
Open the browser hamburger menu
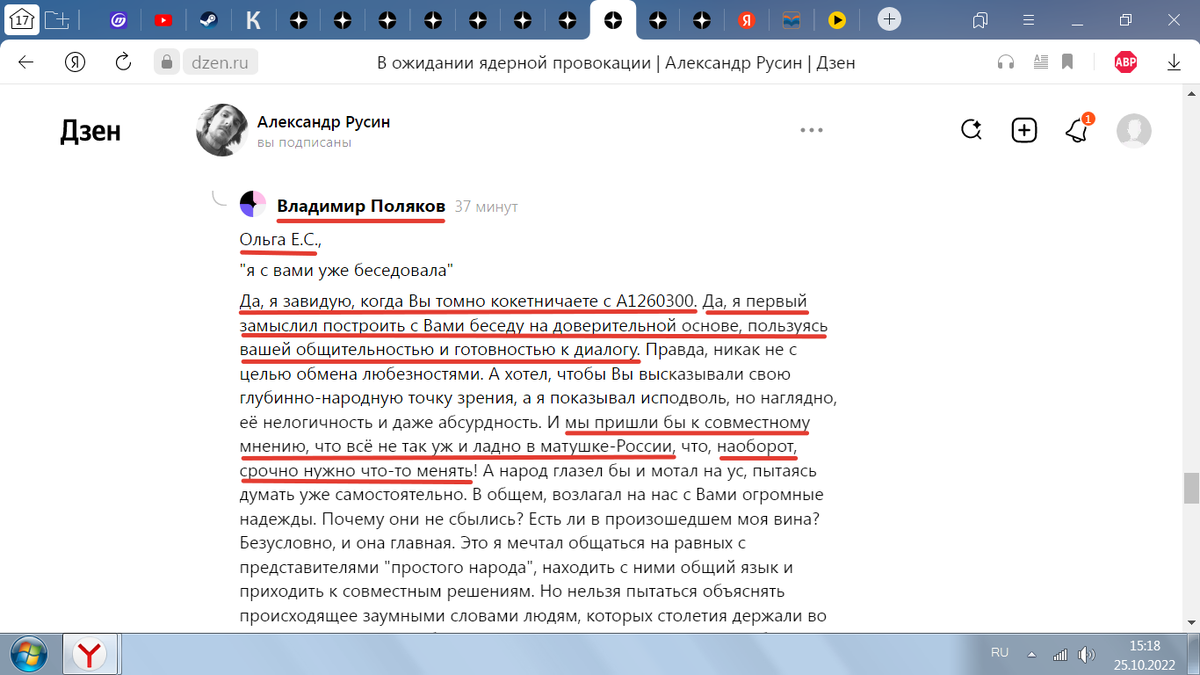click(1027, 20)
